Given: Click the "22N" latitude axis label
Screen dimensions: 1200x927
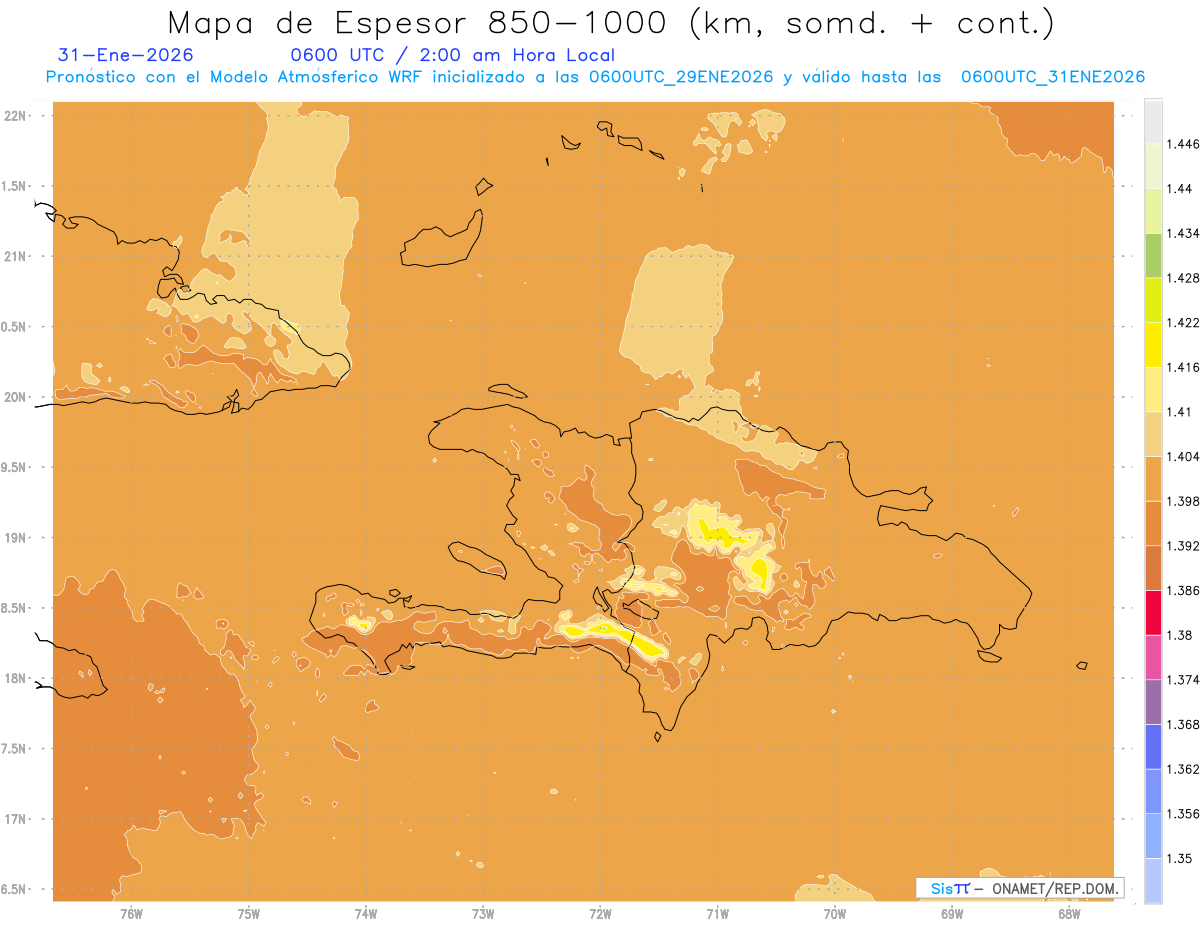Looking at the screenshot, I should (x=16, y=116).
